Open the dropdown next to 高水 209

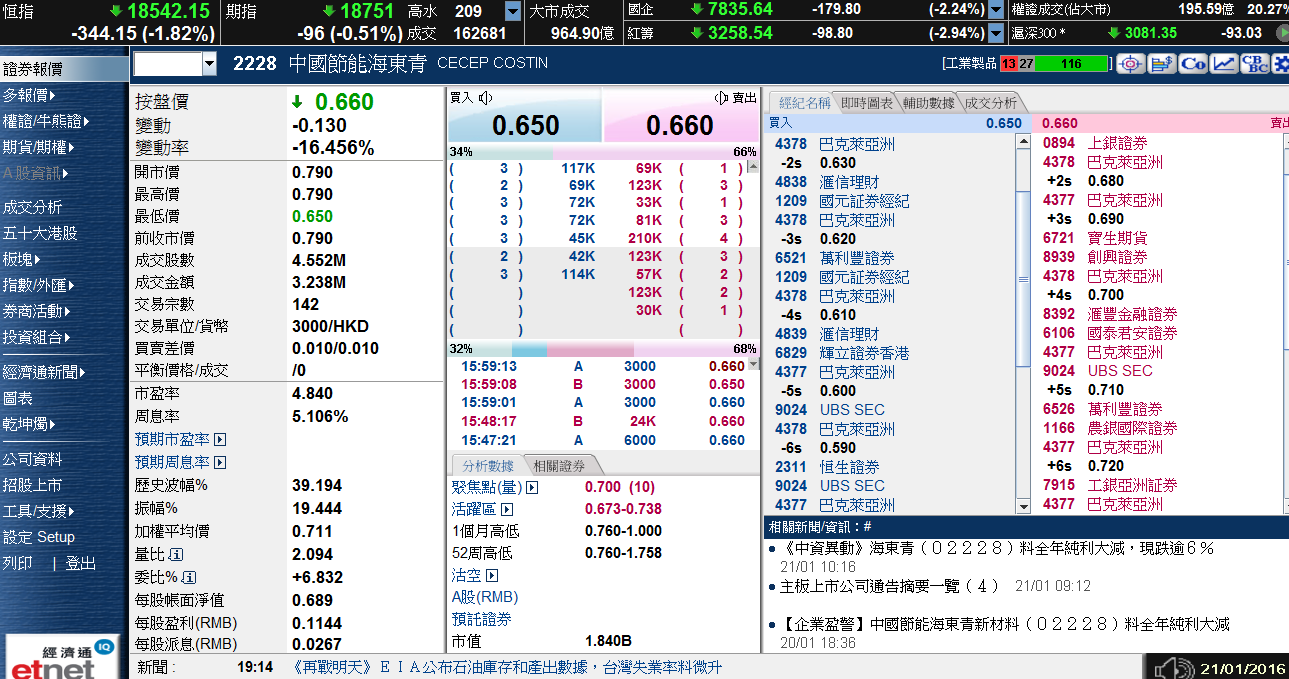coord(513,11)
